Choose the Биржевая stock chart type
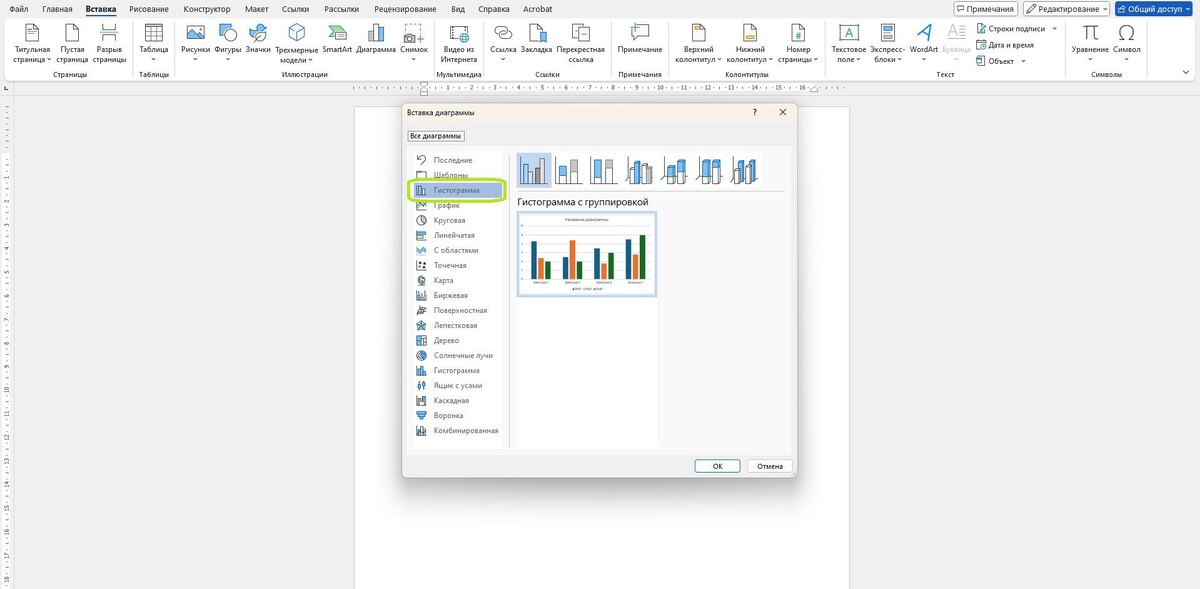The height and width of the screenshot is (589, 1200). point(458,295)
